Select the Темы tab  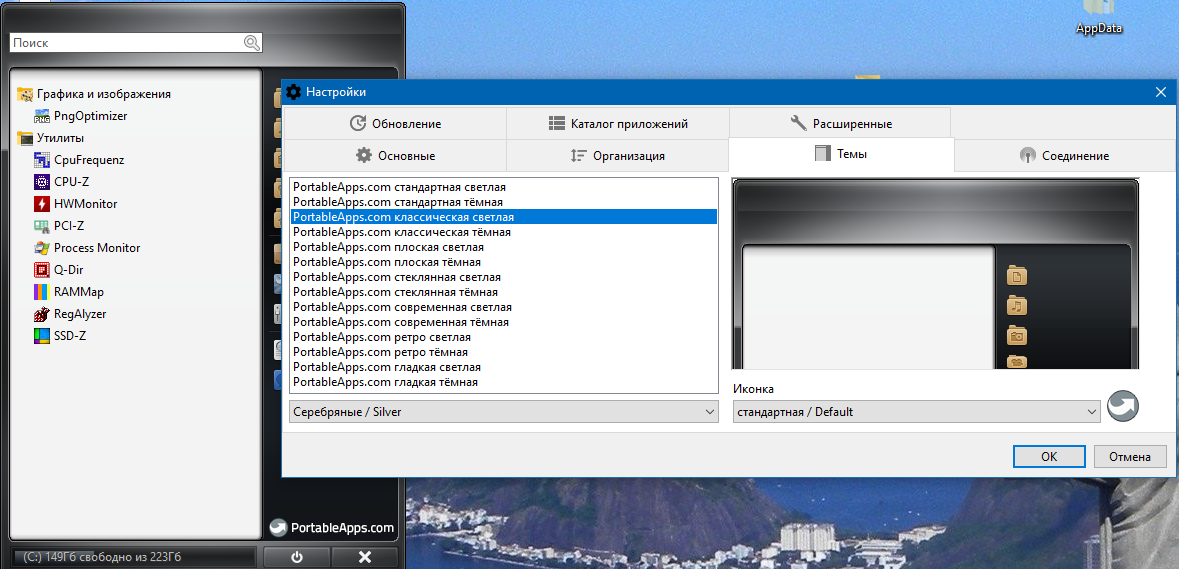click(841, 154)
